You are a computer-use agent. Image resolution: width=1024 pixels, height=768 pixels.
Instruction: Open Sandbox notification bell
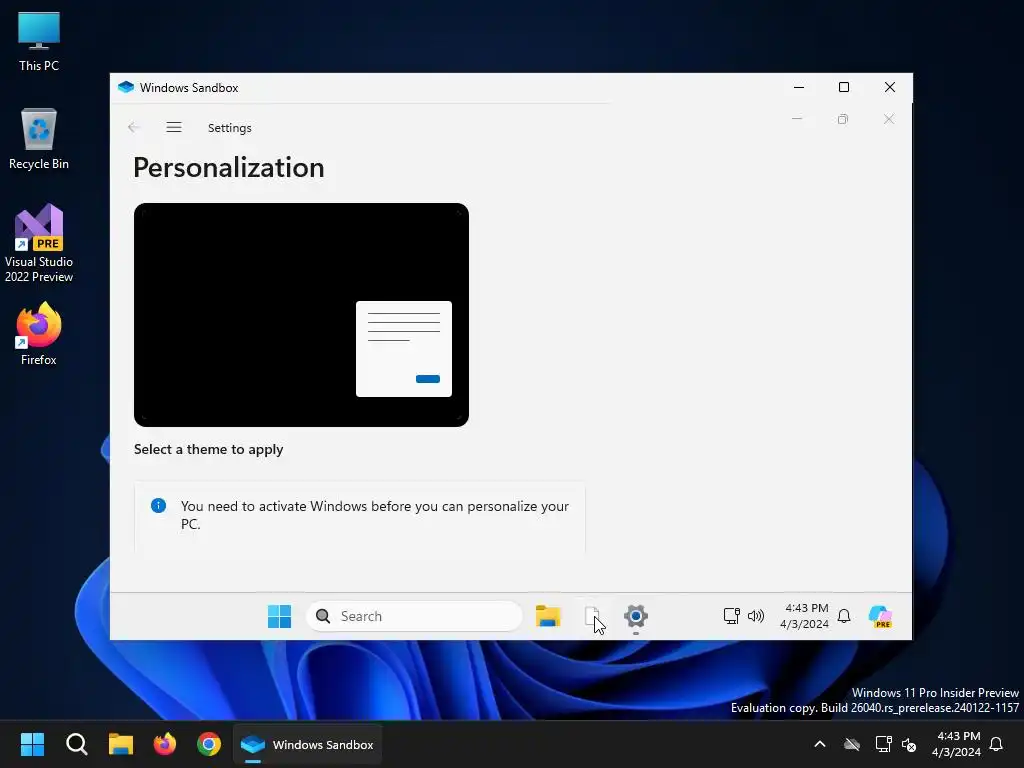(x=844, y=616)
